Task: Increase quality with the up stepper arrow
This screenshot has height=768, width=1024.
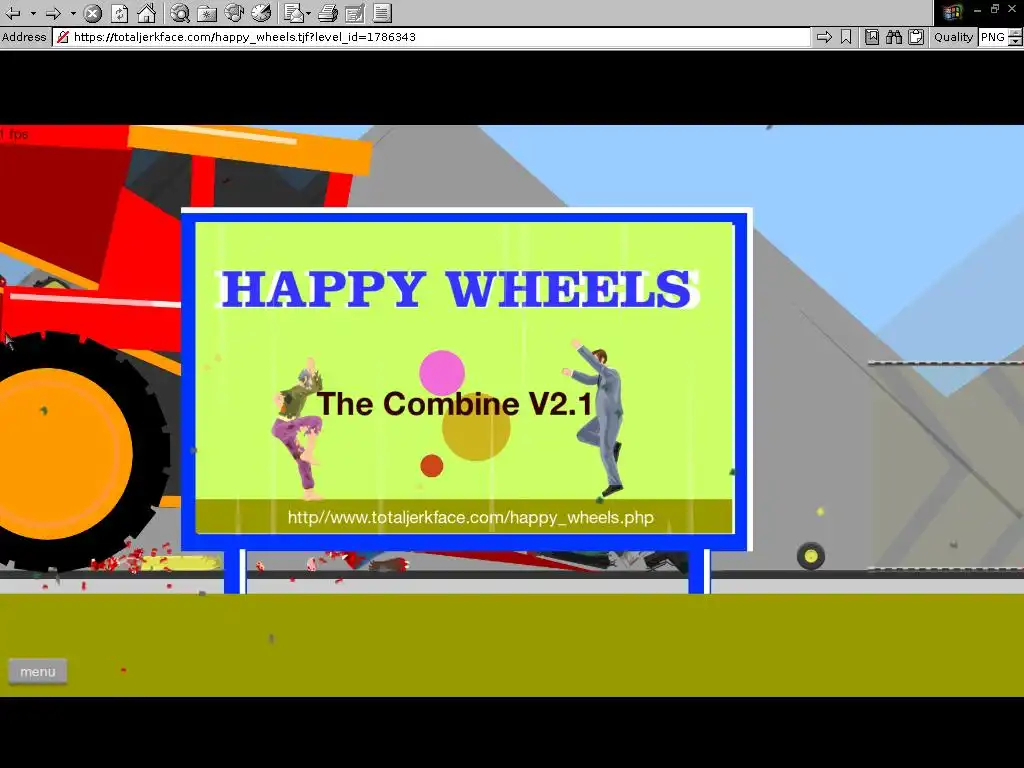Action: 1015,33
